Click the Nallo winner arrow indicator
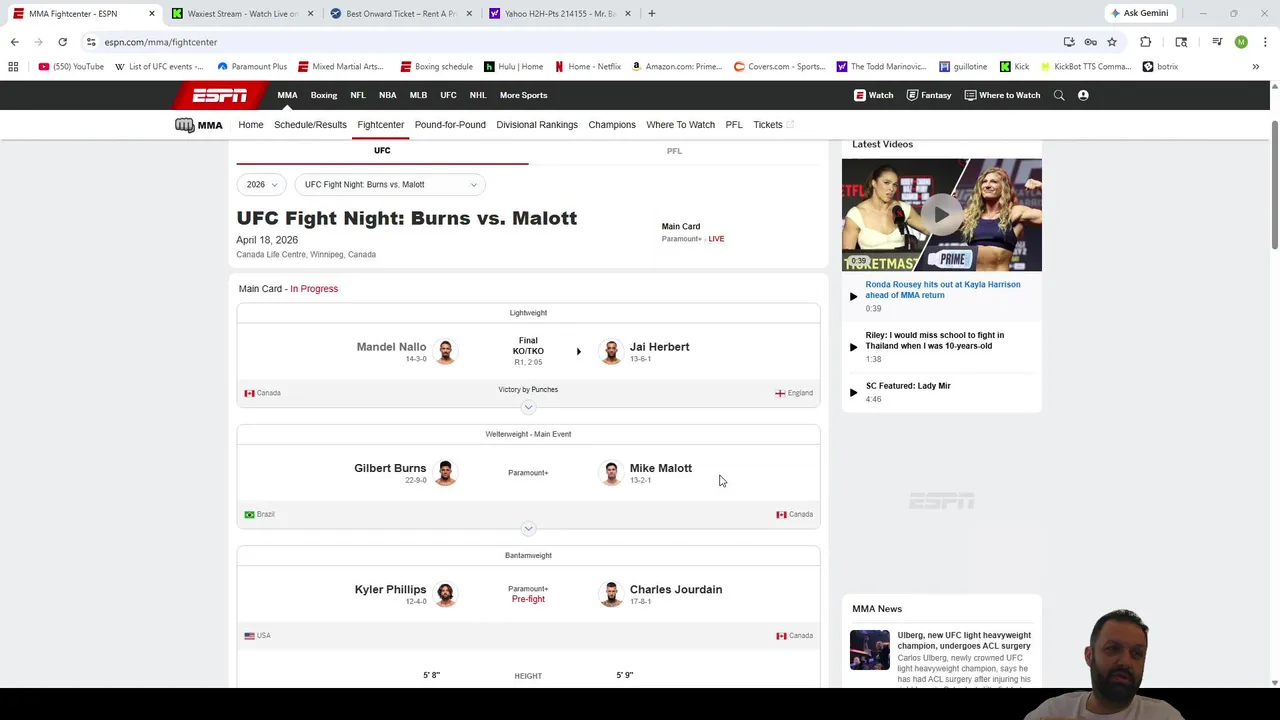The width and height of the screenshot is (1280, 720). click(x=578, y=352)
